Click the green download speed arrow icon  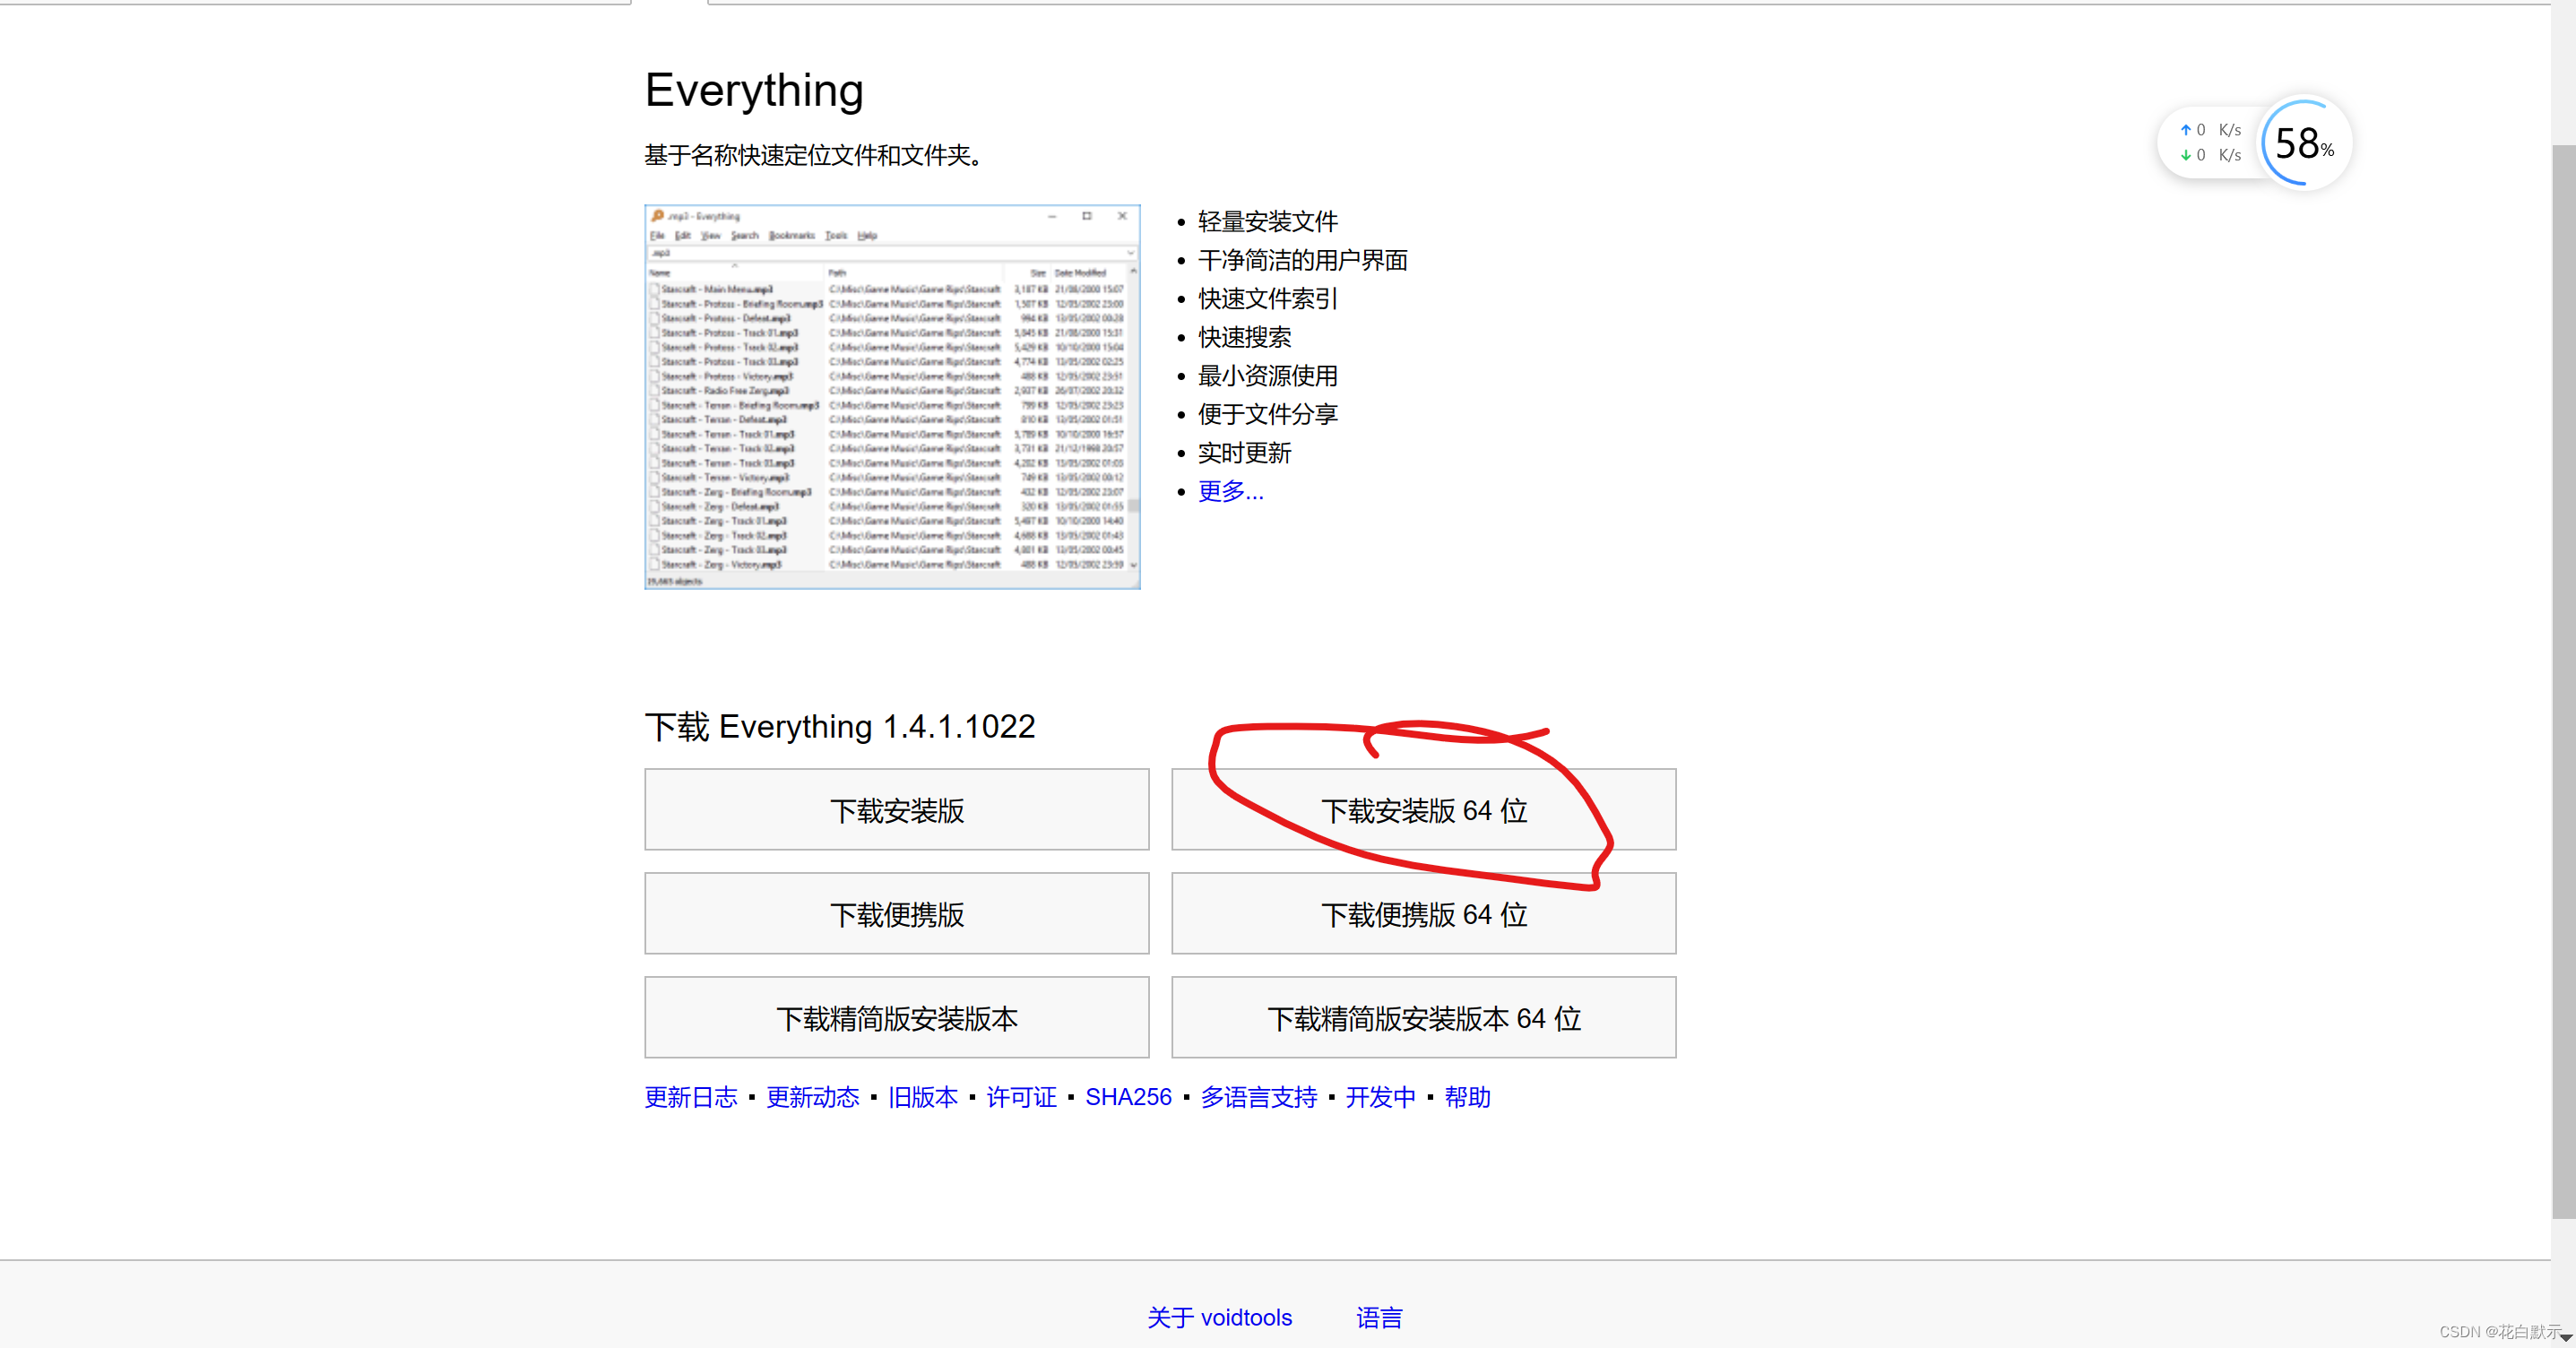click(2186, 155)
